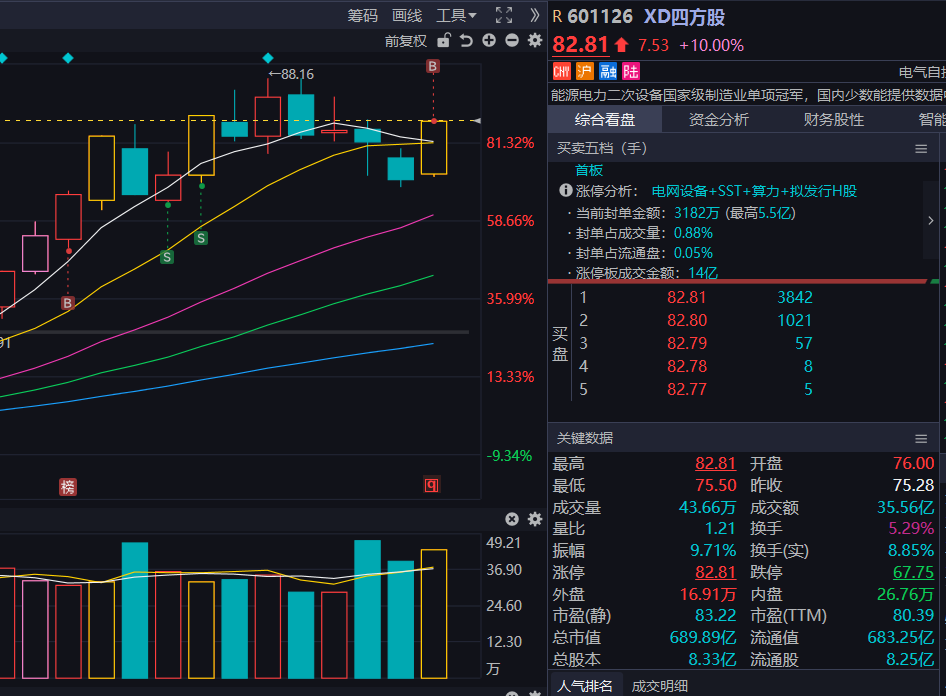
Task: Open 电网设备+SST+算力+拟发行H股 link
Action: tap(754, 191)
